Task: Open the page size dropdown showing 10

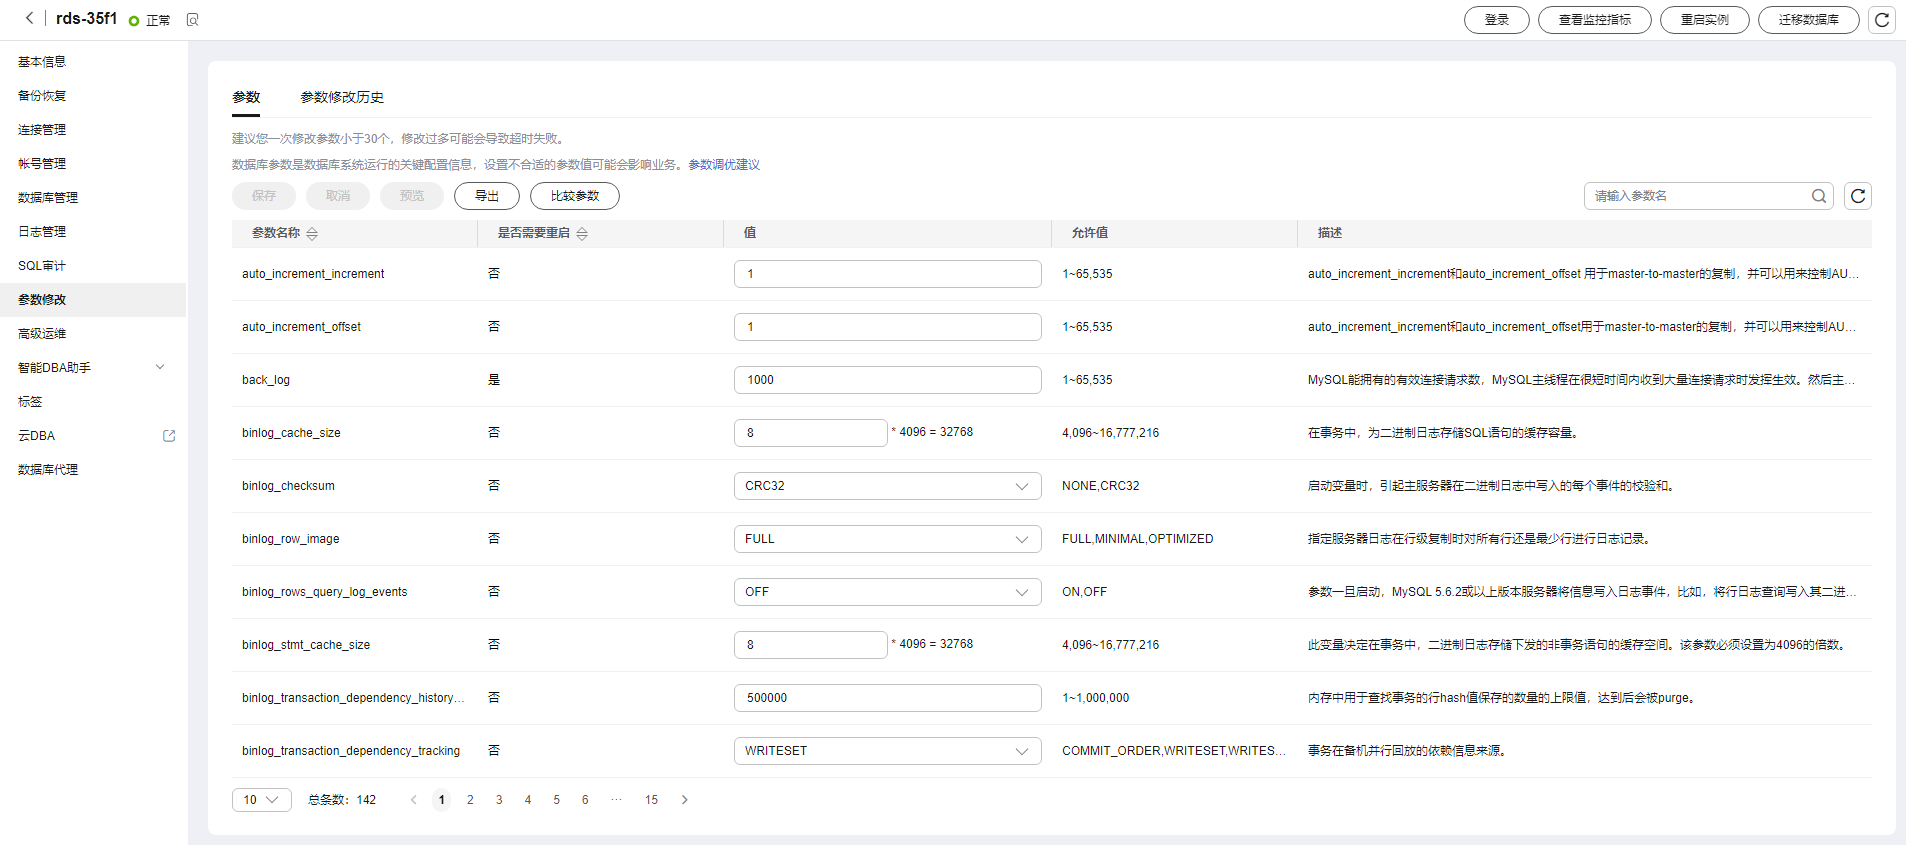Action: 261,800
